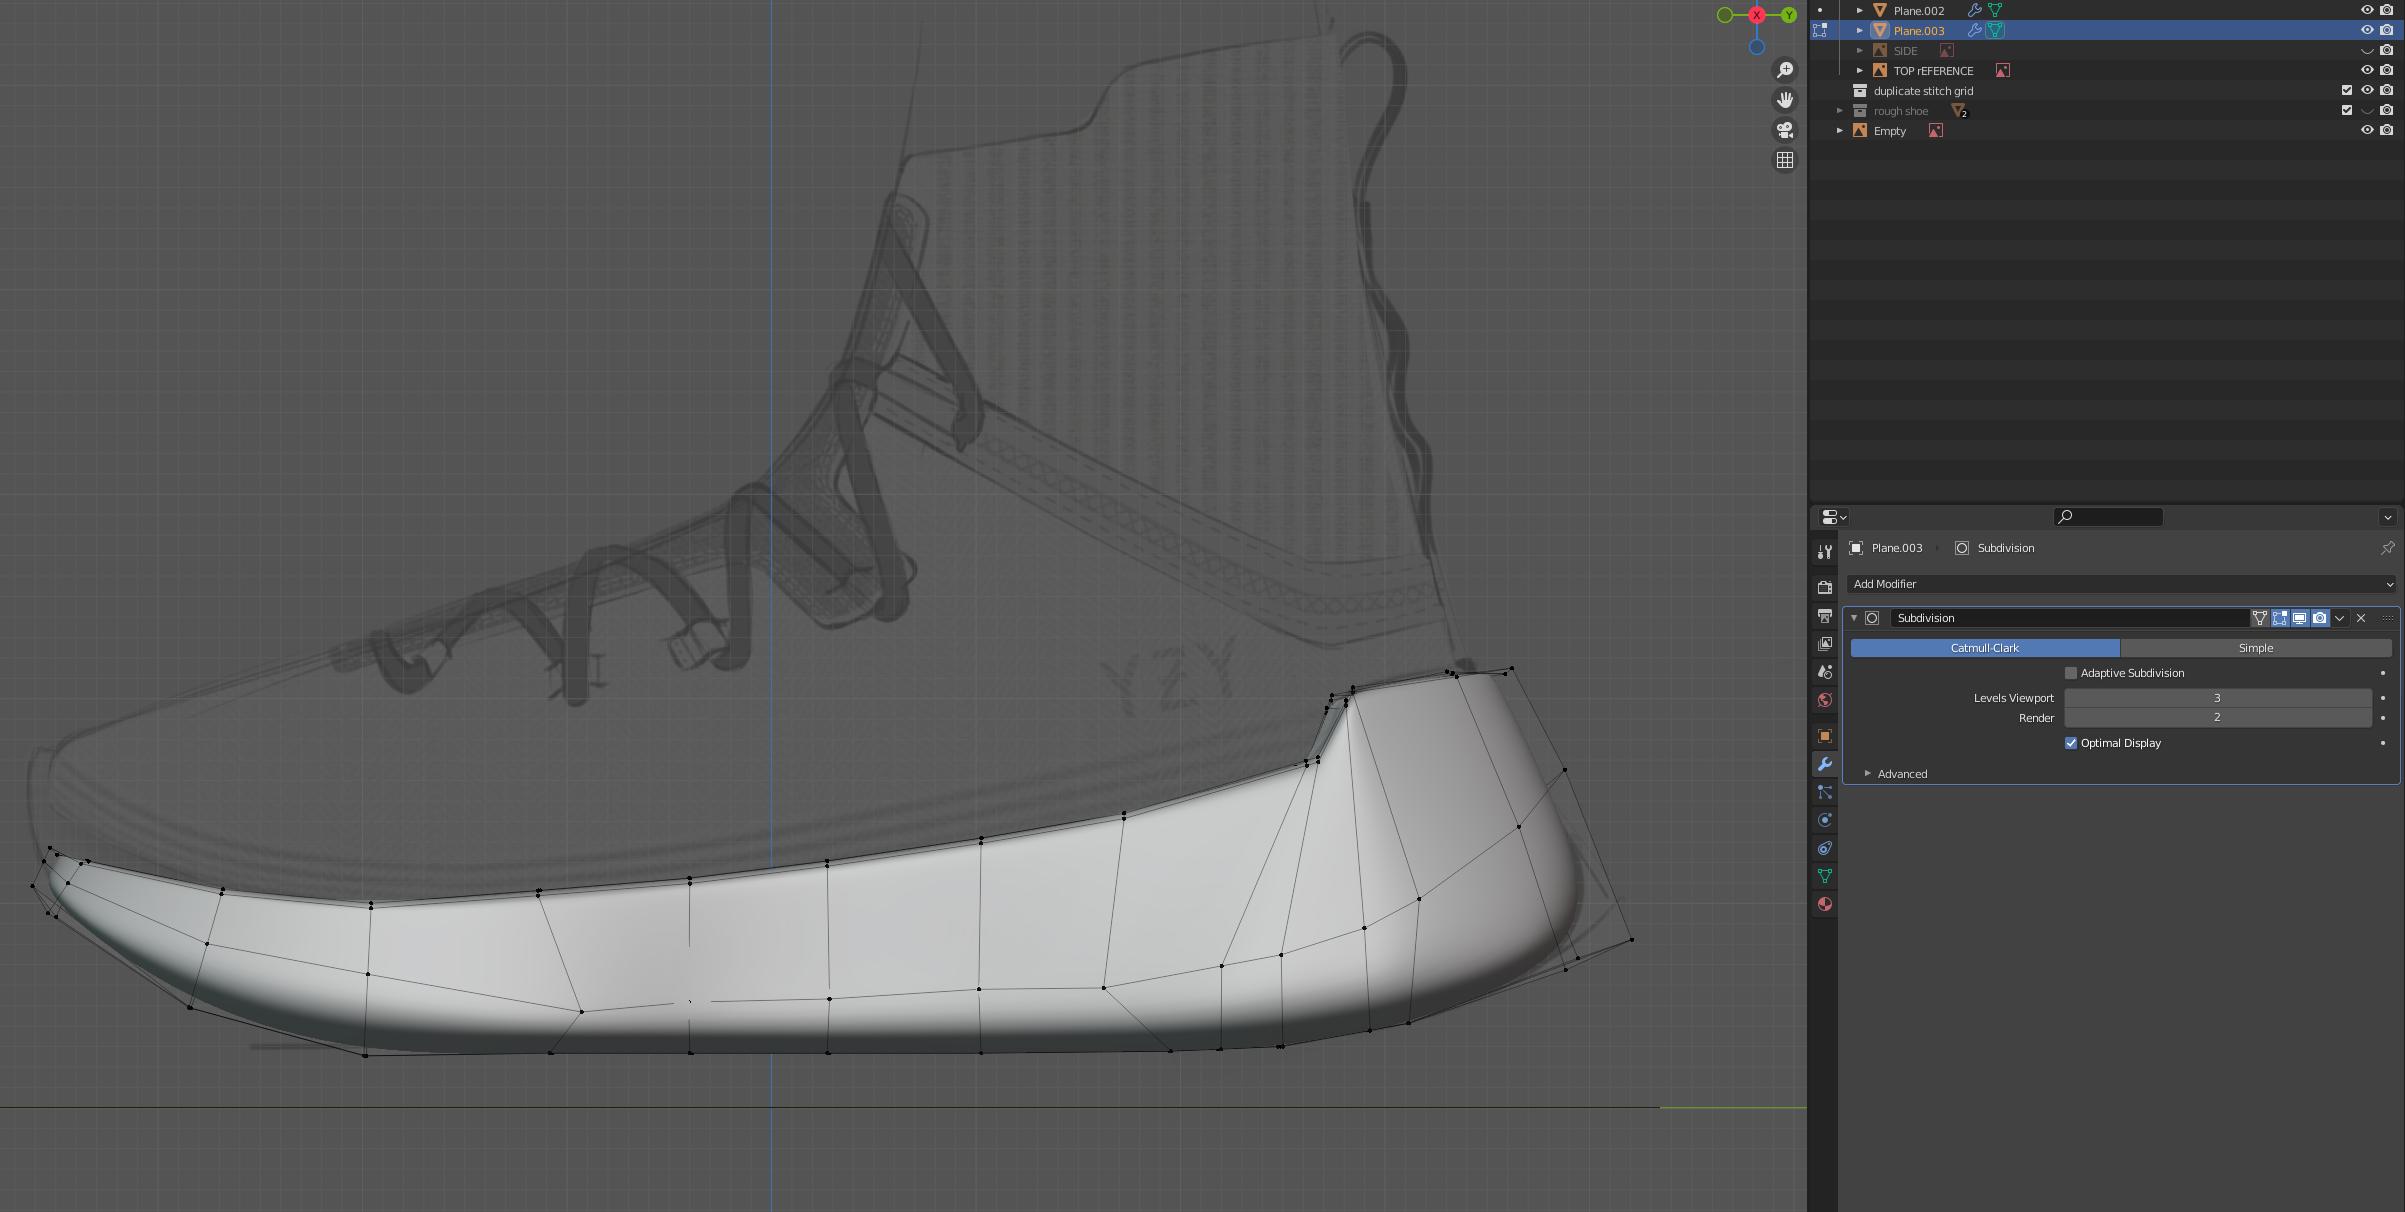Click the Subdivision modifier drag grip handle
The width and height of the screenshot is (2405, 1212).
(2387, 618)
